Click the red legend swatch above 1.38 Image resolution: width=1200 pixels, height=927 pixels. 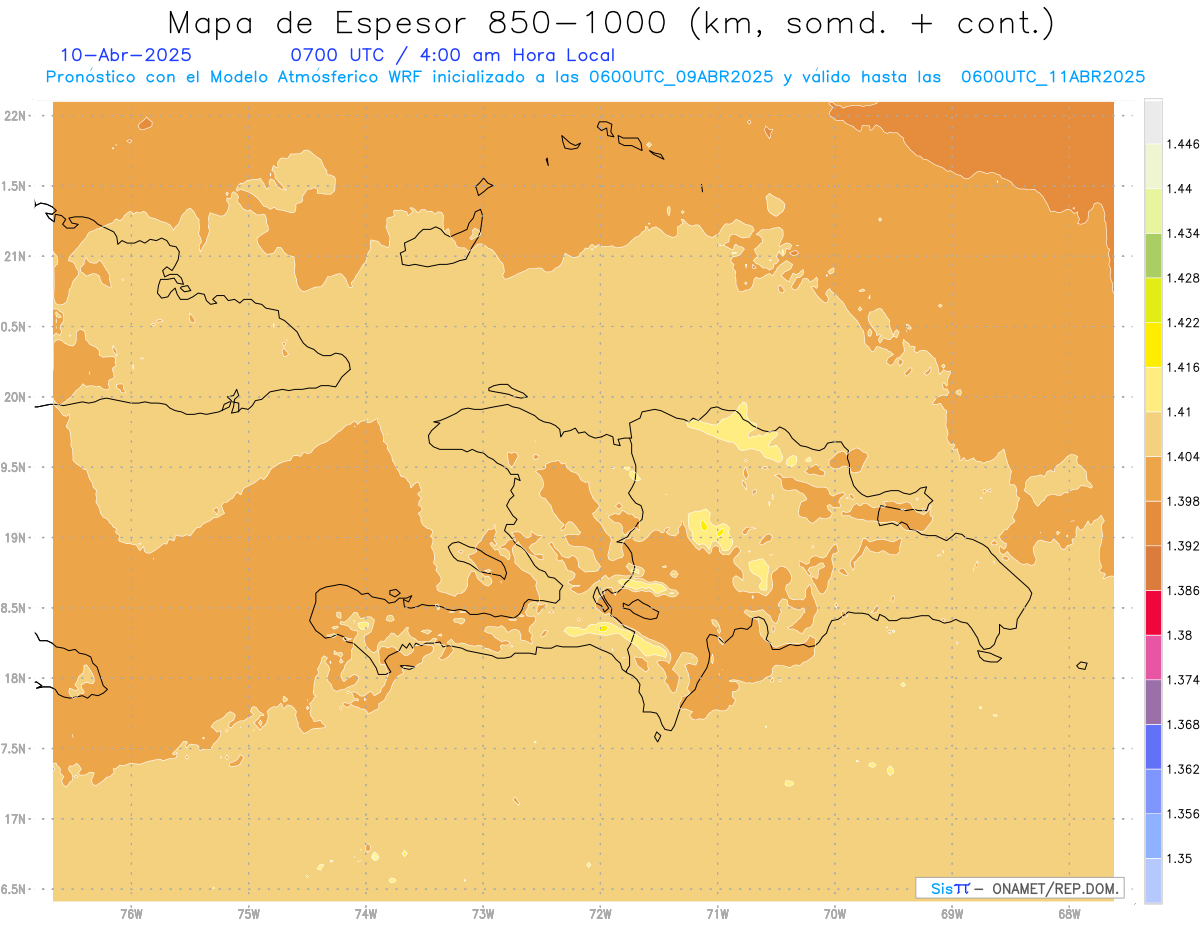(1153, 612)
